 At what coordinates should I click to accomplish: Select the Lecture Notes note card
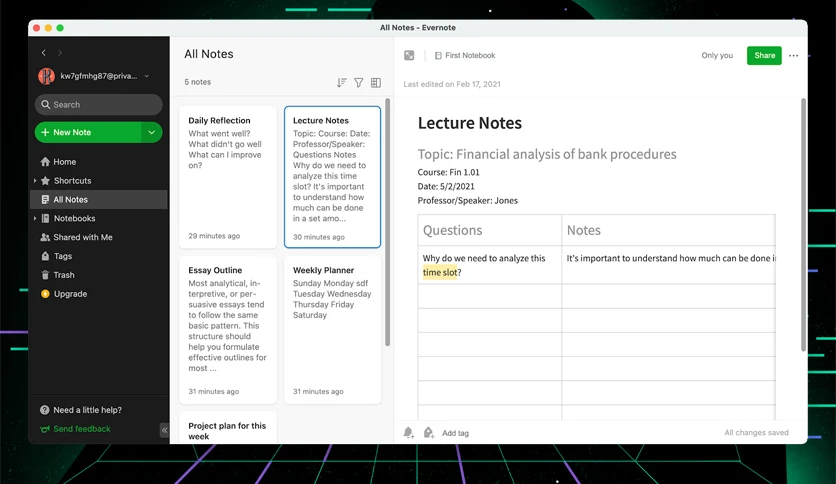click(x=333, y=177)
